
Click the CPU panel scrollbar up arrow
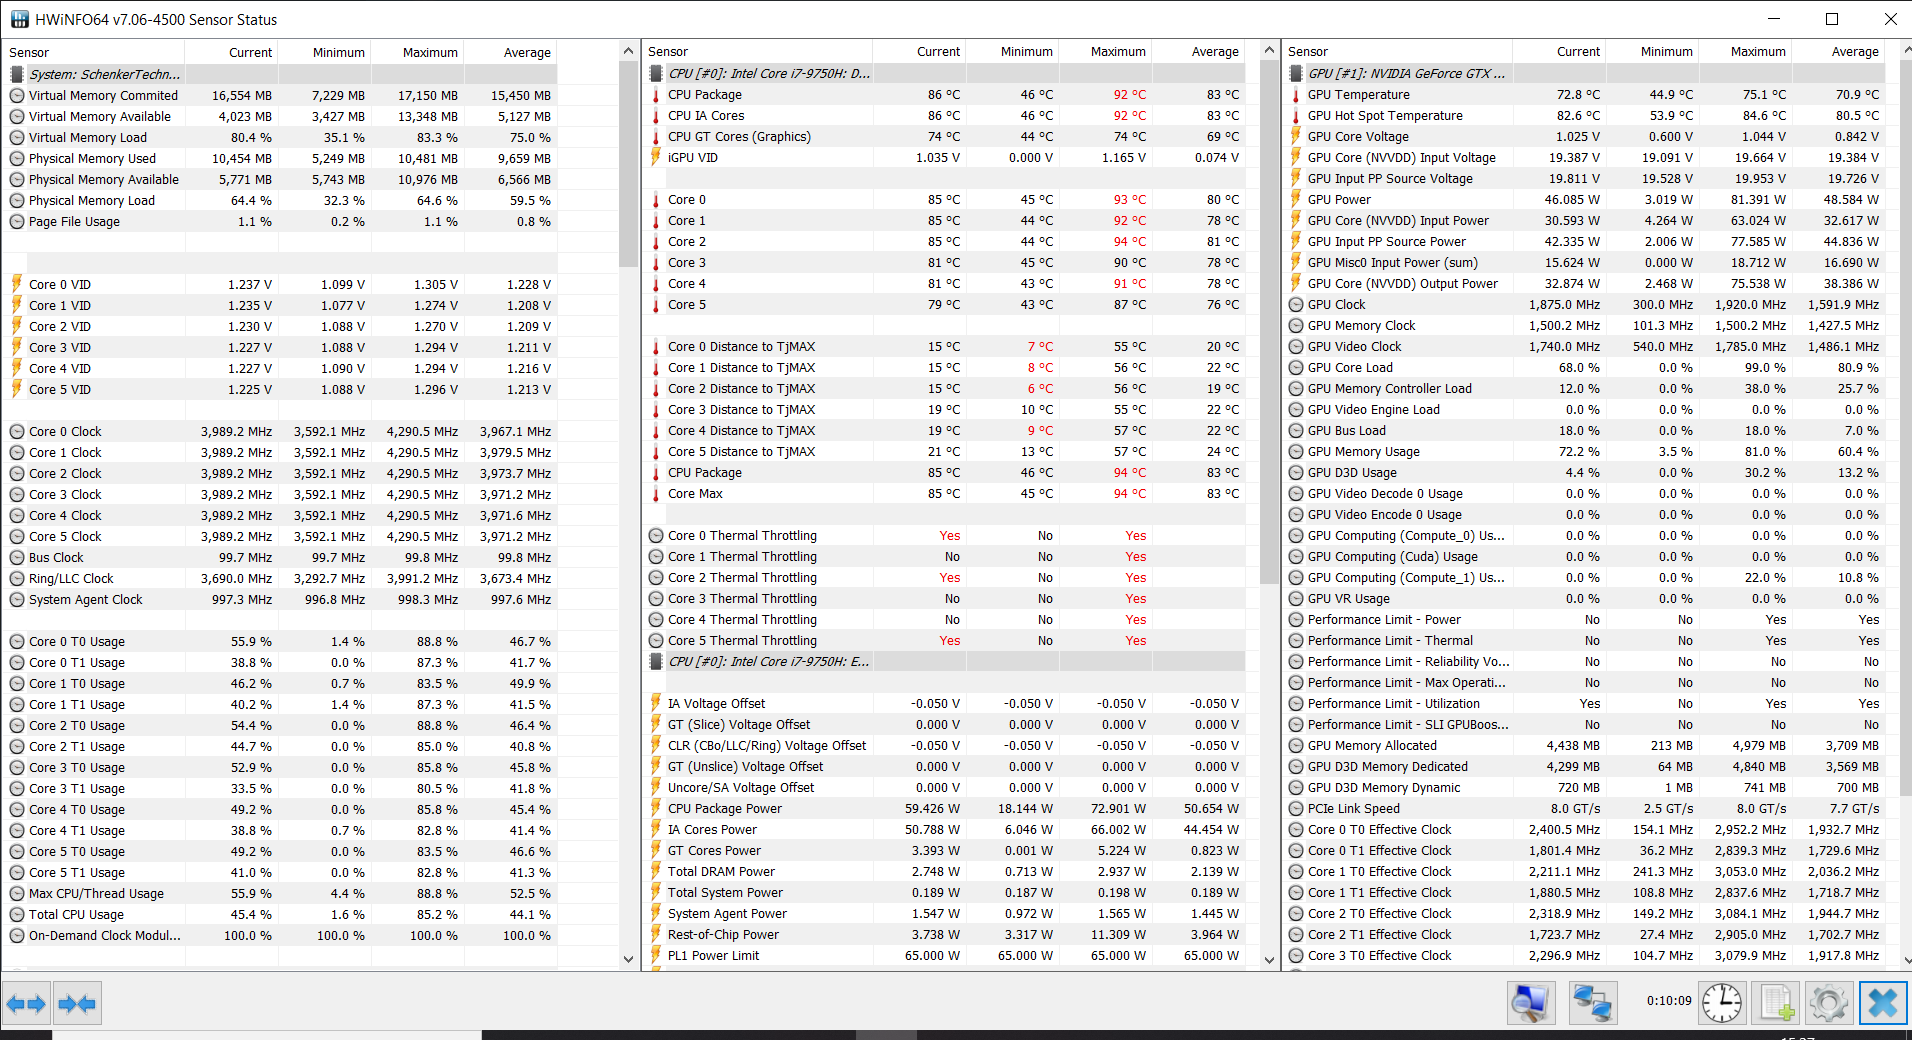pyautogui.click(x=1269, y=50)
